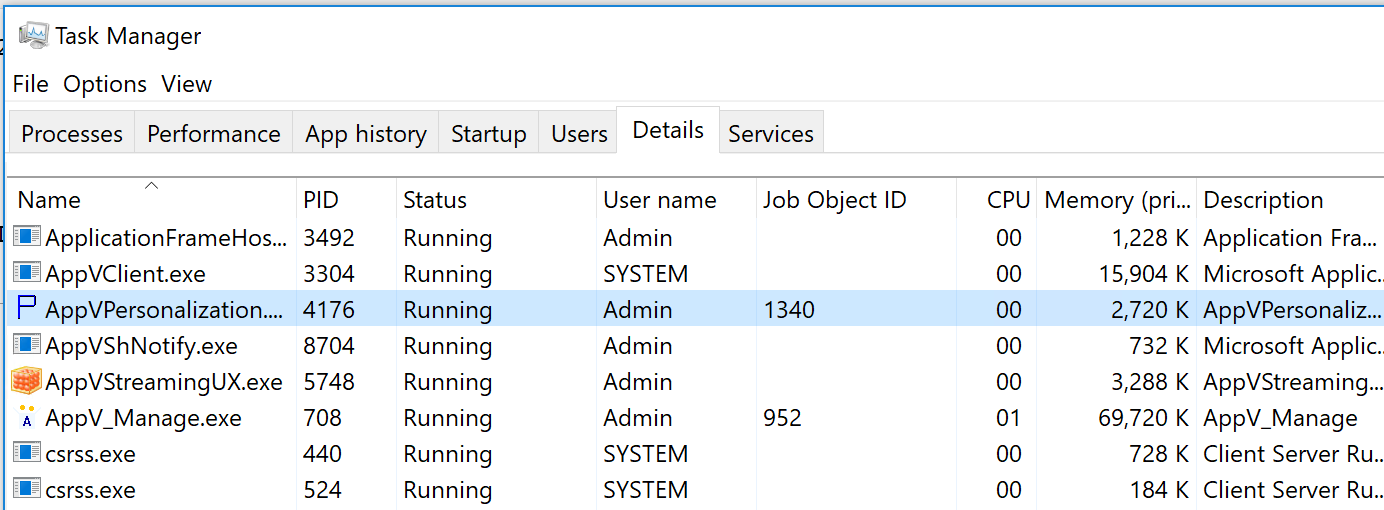
Task: Click the csrss.exe icon with PID 524
Action: click(x=27, y=489)
